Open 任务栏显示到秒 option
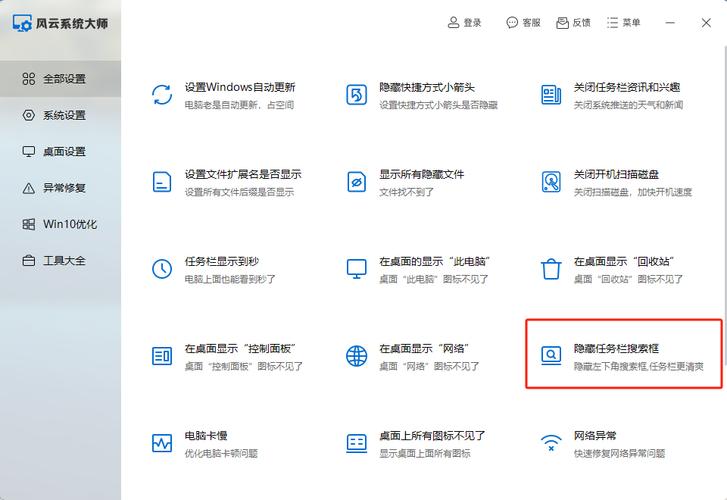 click(x=222, y=262)
